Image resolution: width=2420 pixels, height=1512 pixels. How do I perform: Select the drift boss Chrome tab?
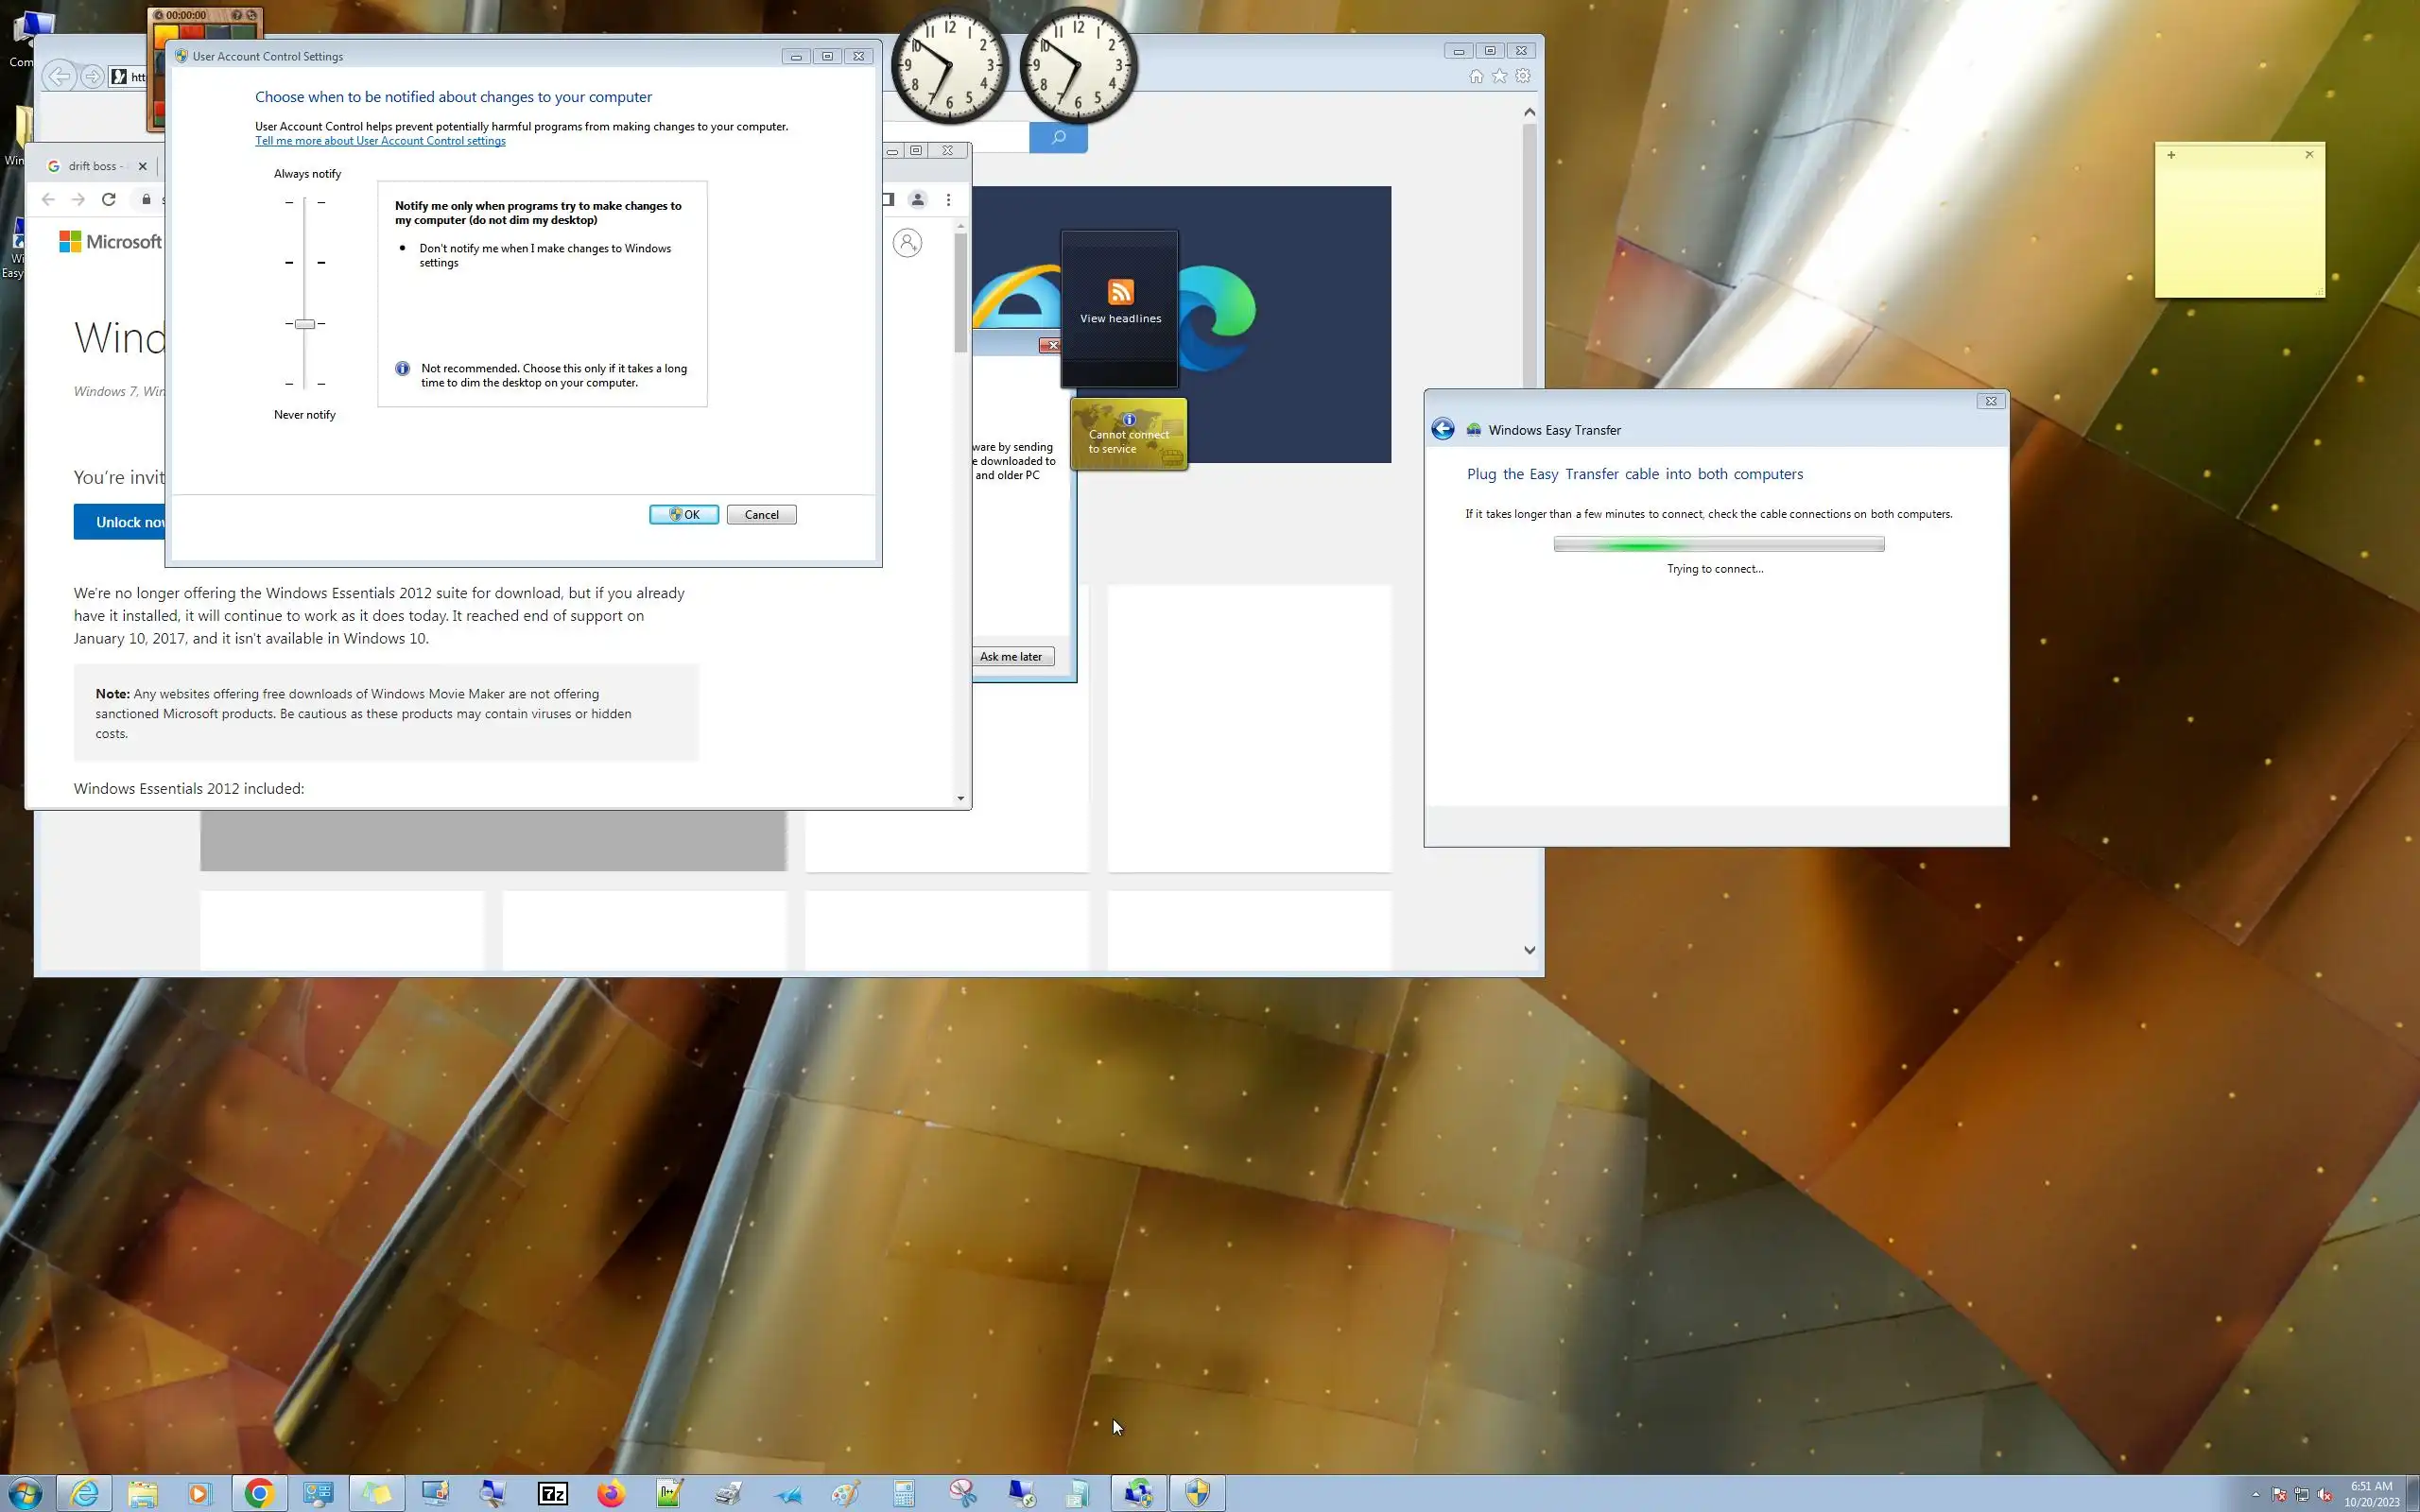click(92, 166)
